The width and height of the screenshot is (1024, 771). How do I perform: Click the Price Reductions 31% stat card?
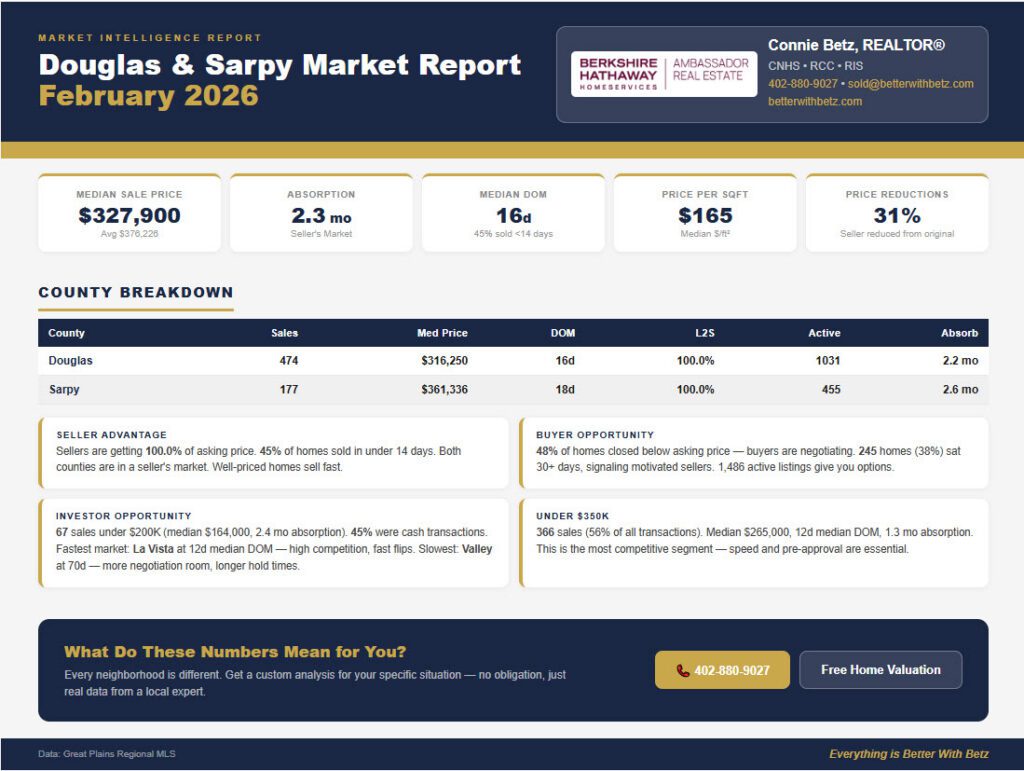[898, 213]
